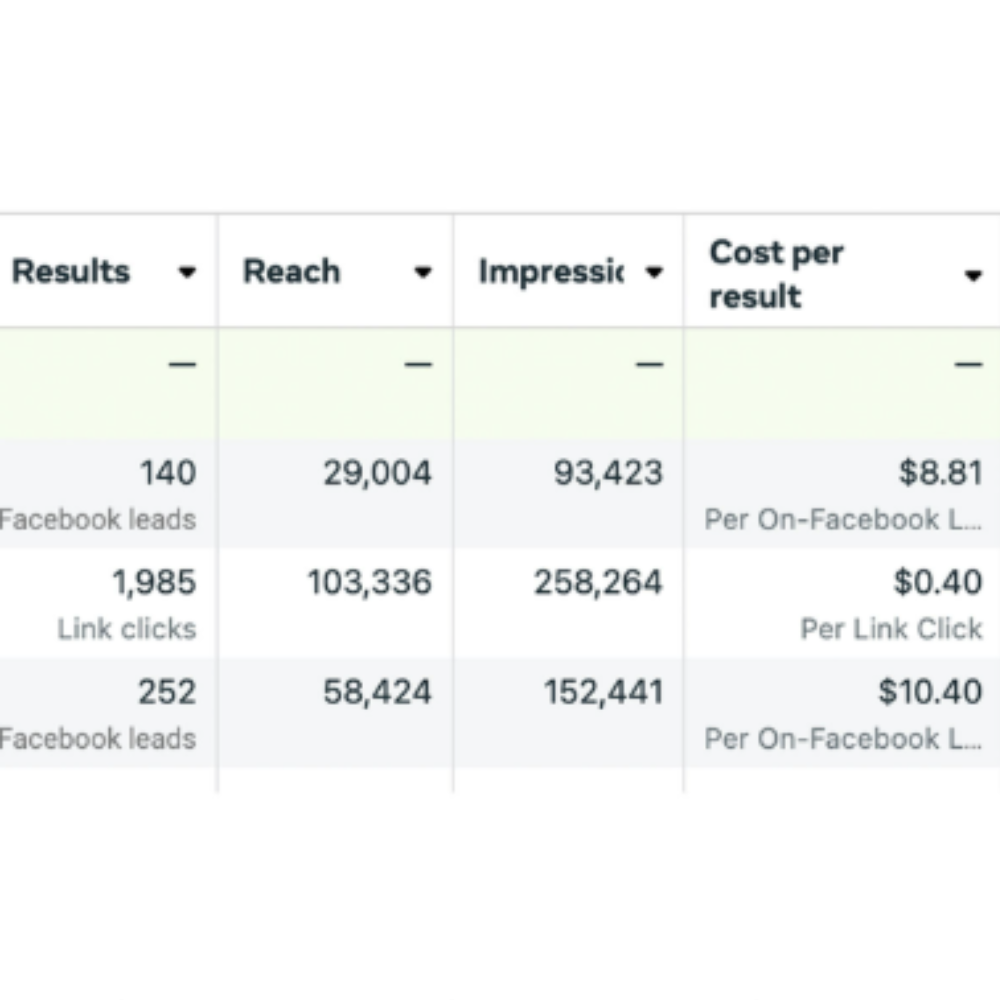Image resolution: width=1000 pixels, height=1000 pixels.
Task: Open the Impressions column dropdown arrow
Action: click(x=655, y=273)
